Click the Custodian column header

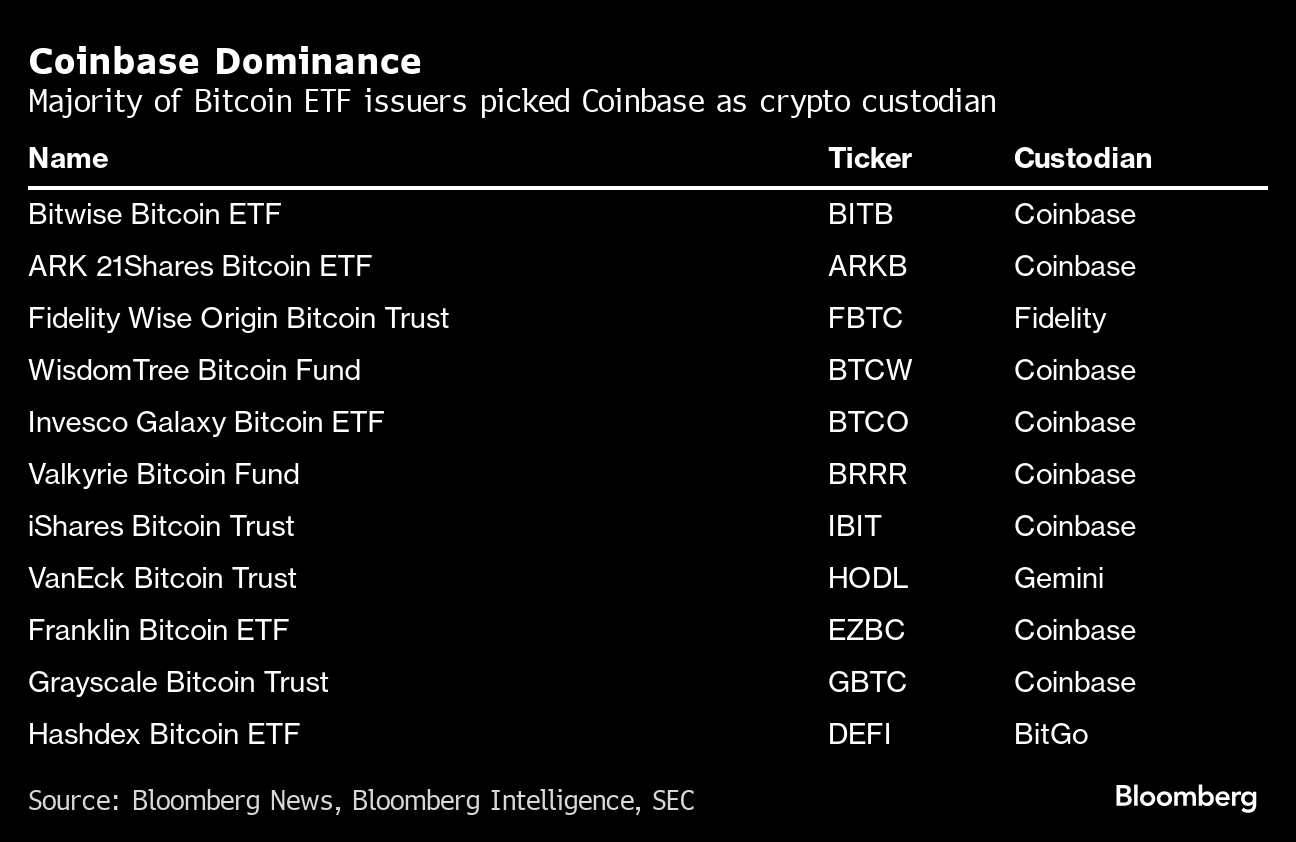[1082, 158]
